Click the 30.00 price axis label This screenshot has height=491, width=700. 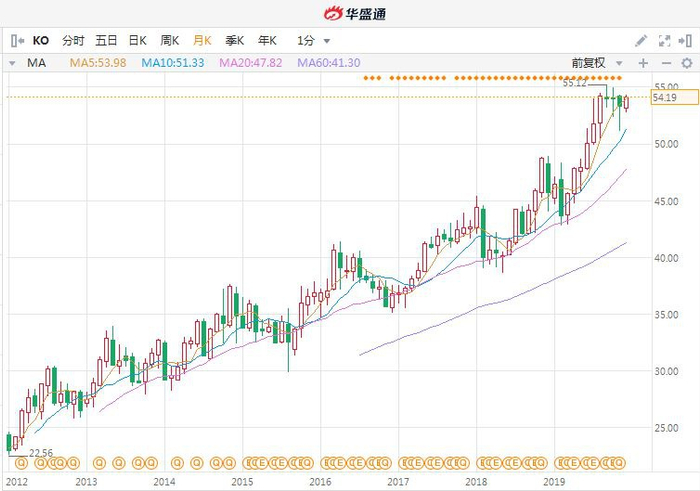666,371
